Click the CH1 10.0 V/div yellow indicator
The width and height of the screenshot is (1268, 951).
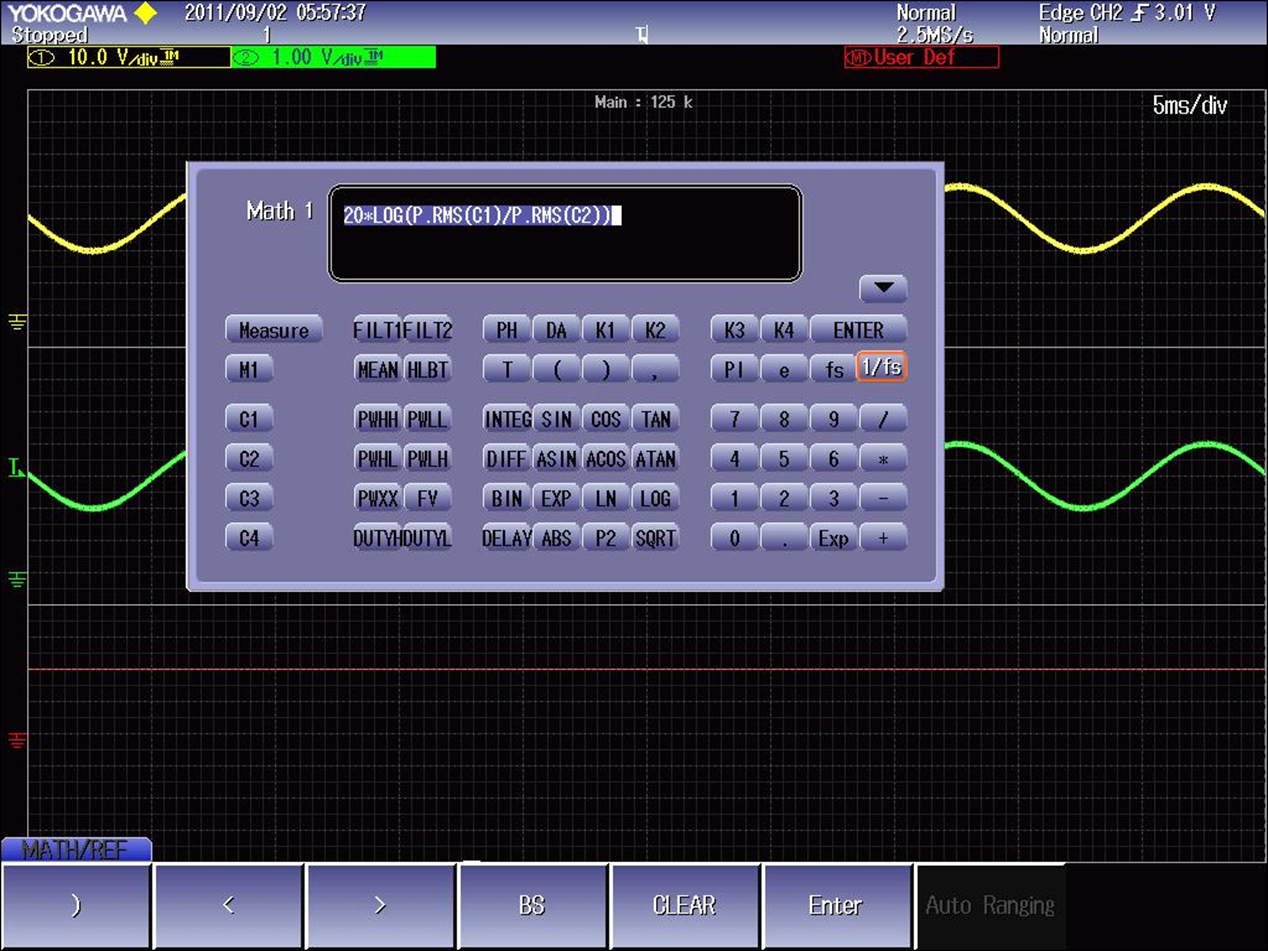[129, 57]
